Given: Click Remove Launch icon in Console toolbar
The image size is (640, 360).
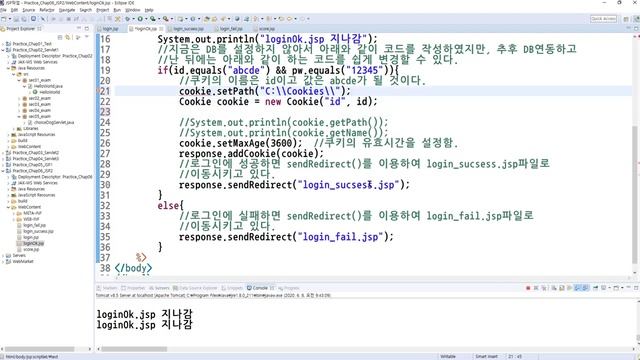Looking at the screenshot, I should [x=536, y=288].
